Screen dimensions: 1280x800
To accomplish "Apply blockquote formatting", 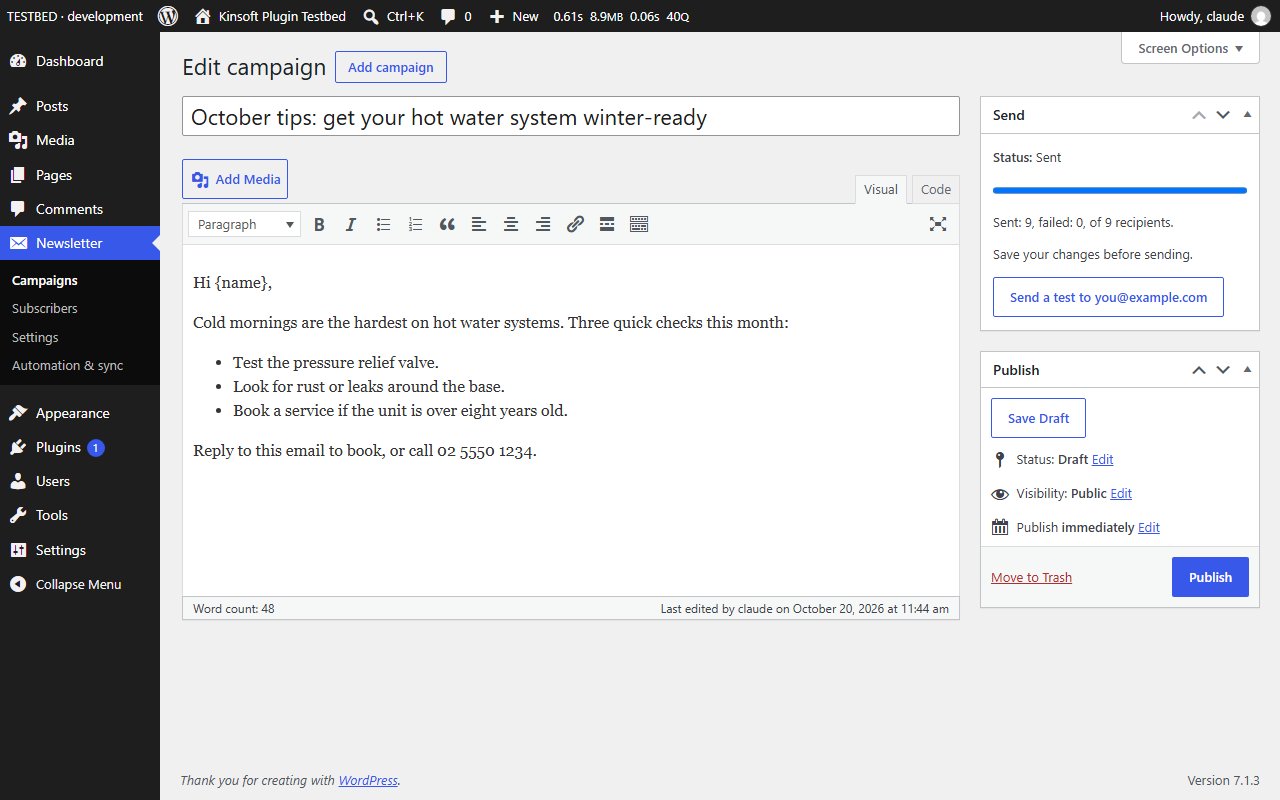I will (447, 225).
